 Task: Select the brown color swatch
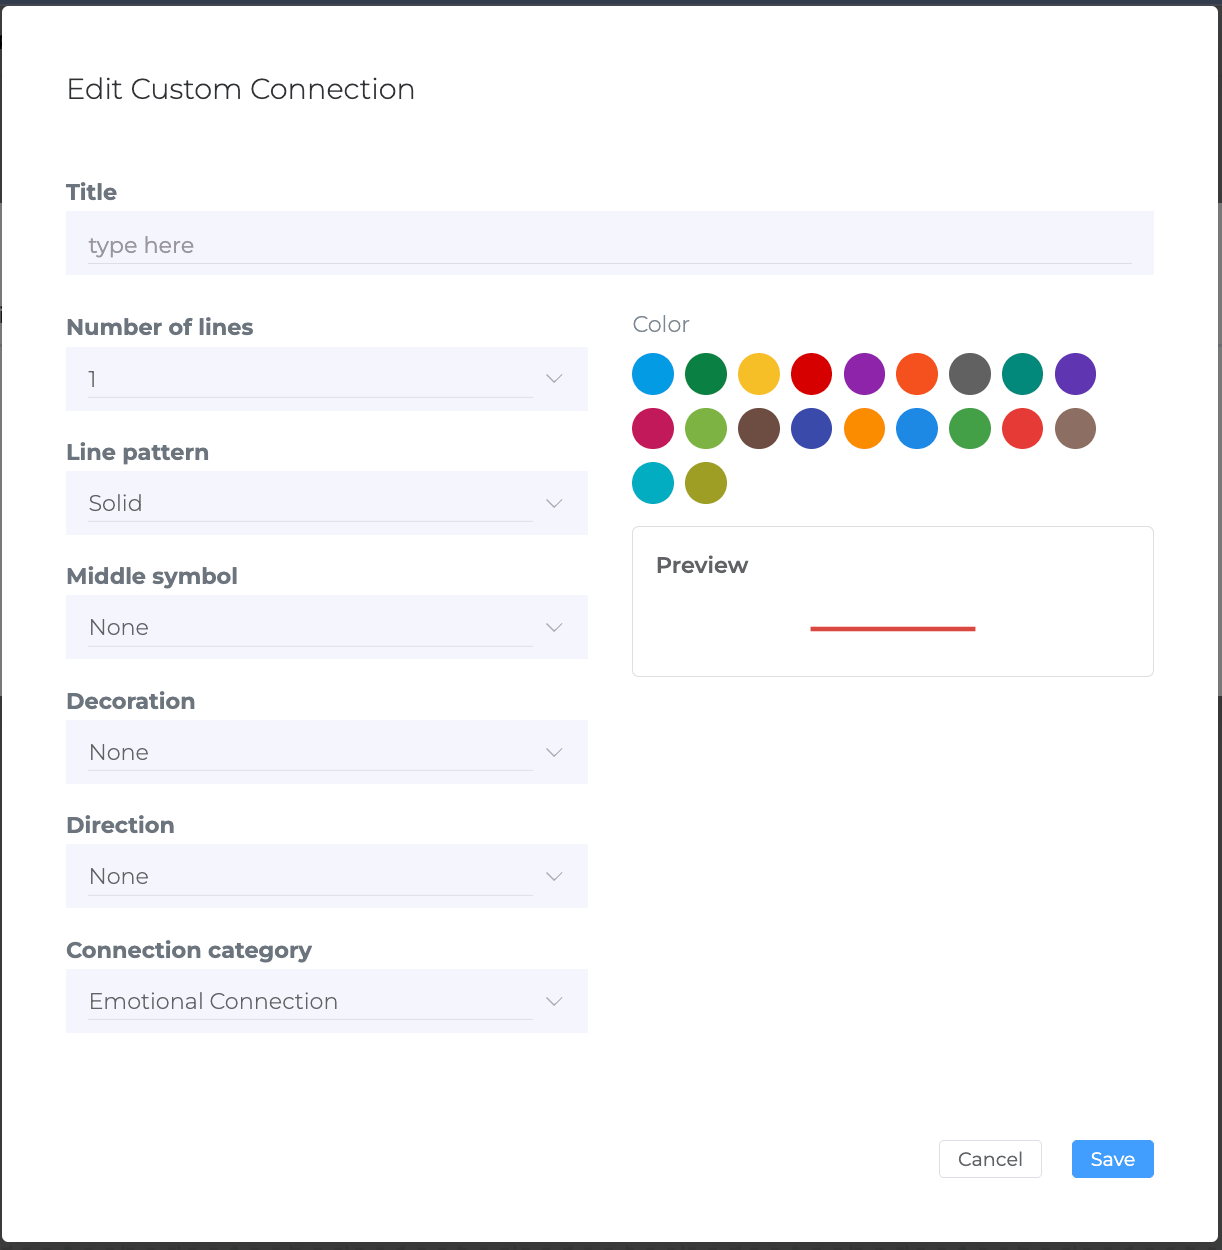point(759,428)
